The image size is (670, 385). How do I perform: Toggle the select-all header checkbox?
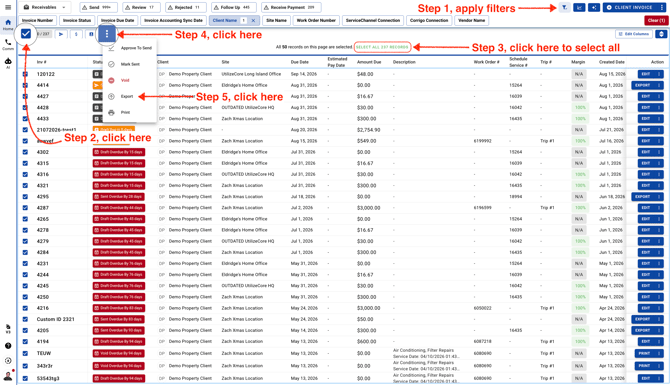click(x=26, y=33)
